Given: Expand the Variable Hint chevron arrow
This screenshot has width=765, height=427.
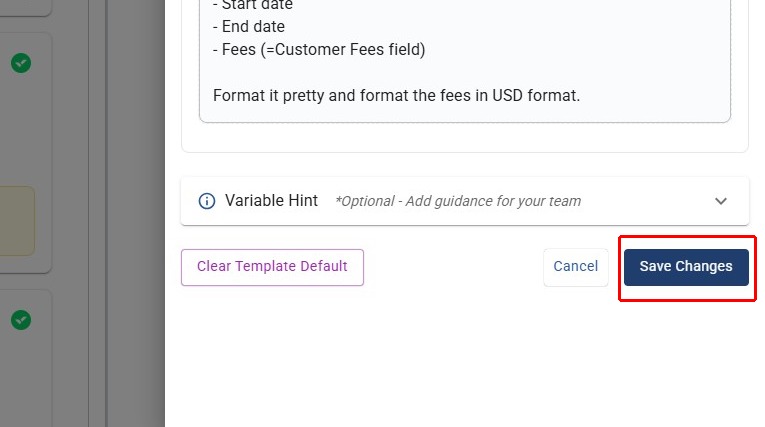Looking at the screenshot, I should 721,201.
